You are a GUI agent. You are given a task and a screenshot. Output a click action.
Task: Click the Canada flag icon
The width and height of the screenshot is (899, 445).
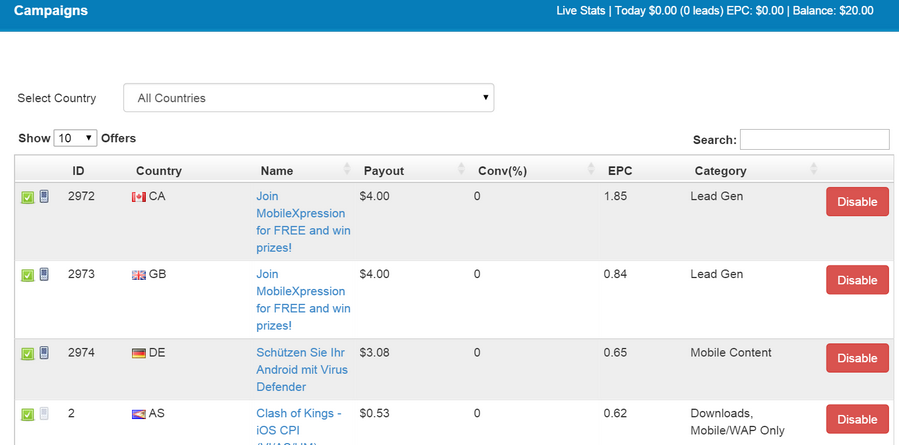[139, 197]
